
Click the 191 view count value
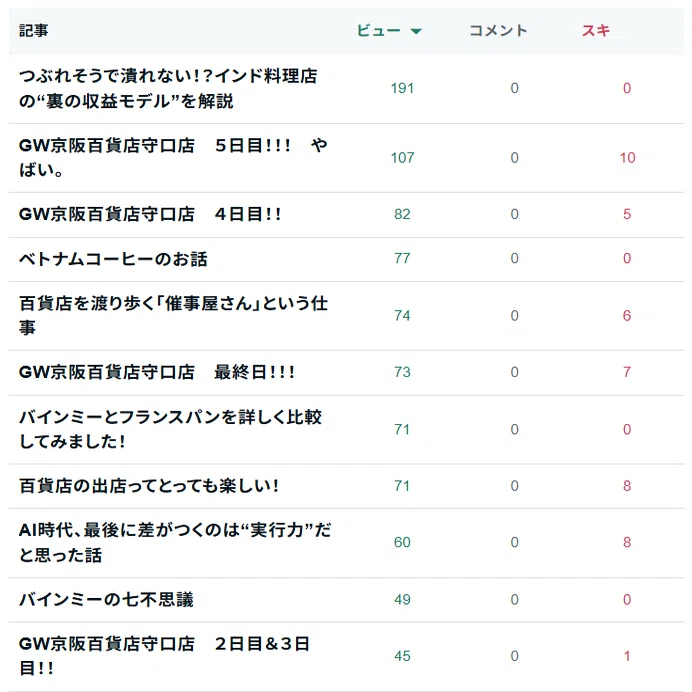(x=402, y=88)
